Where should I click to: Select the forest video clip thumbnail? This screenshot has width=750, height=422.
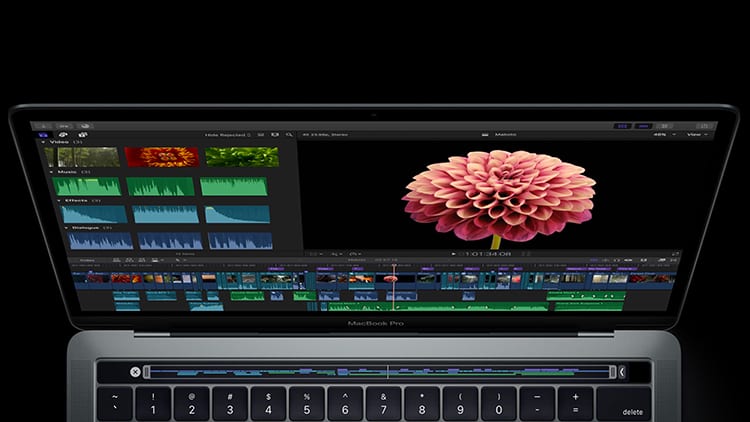(82, 157)
